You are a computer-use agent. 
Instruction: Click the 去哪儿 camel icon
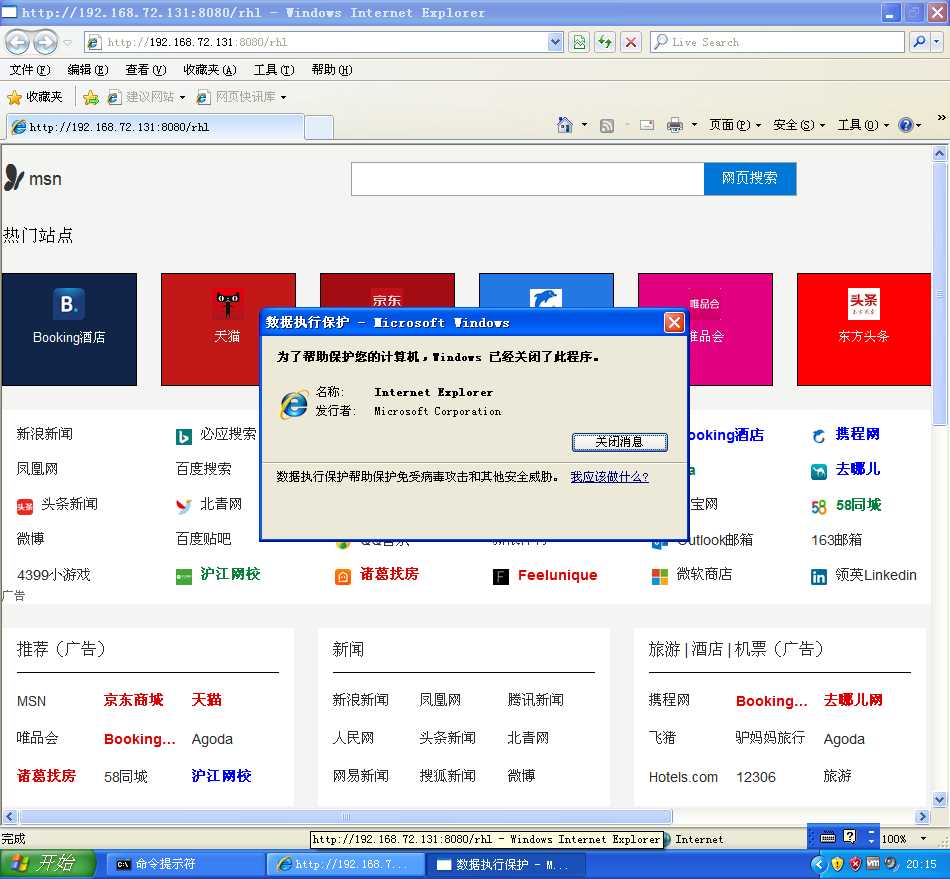point(819,471)
